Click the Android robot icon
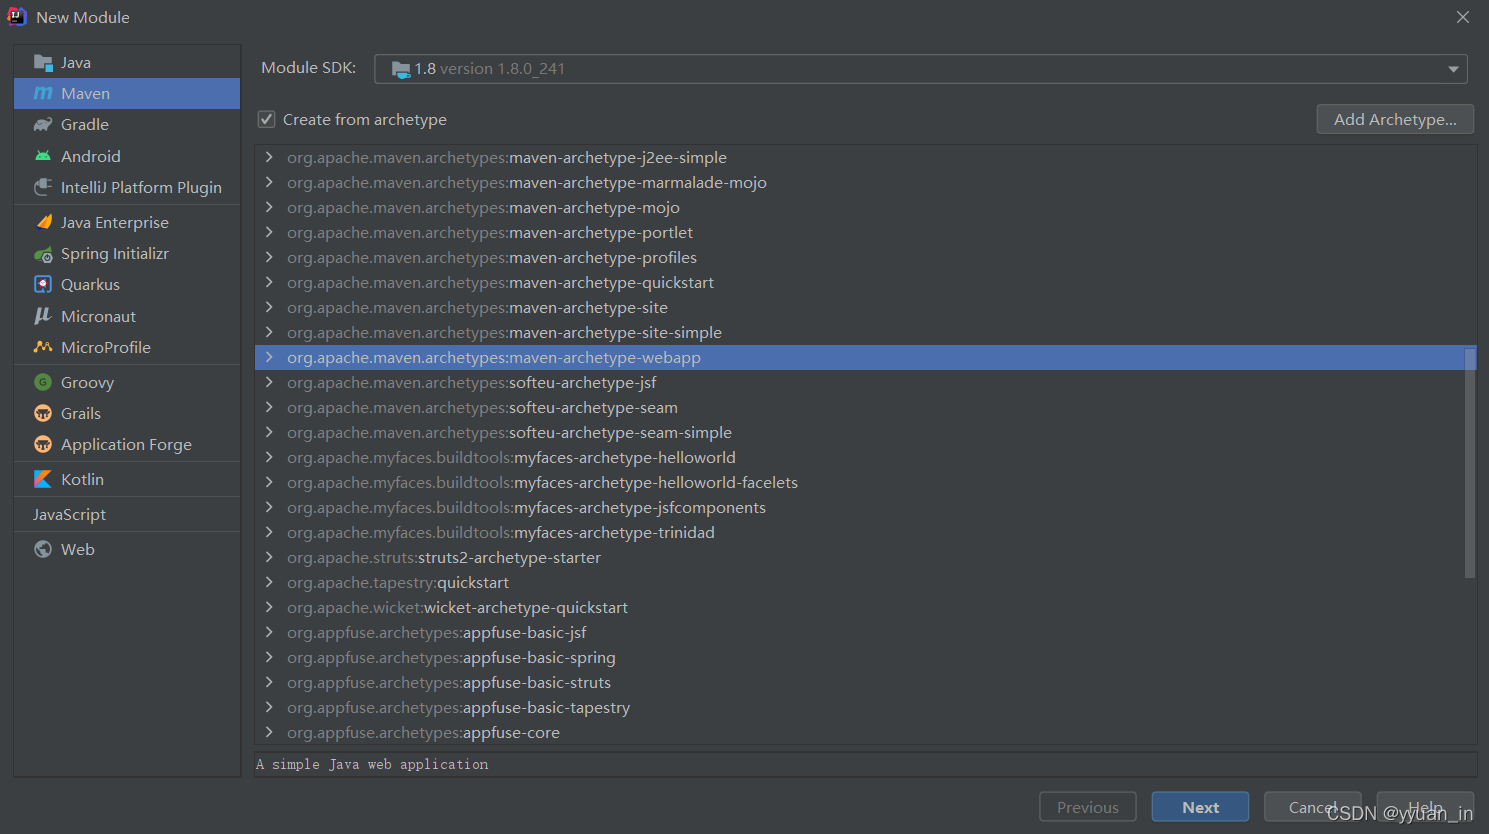Viewport: 1489px width, 834px height. [43, 156]
